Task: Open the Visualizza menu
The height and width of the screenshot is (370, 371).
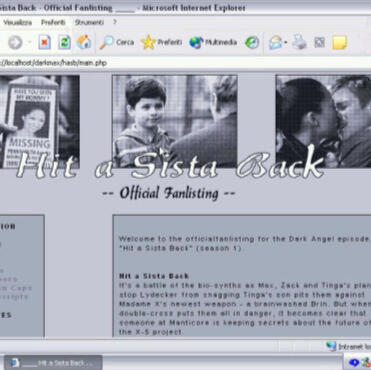Action: pyautogui.click(x=18, y=22)
